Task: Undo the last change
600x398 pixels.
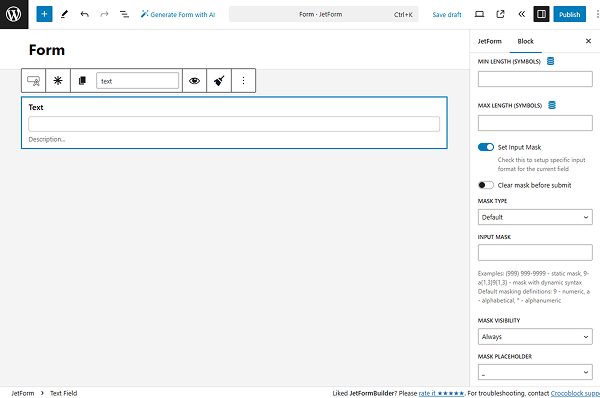Action: (85, 14)
